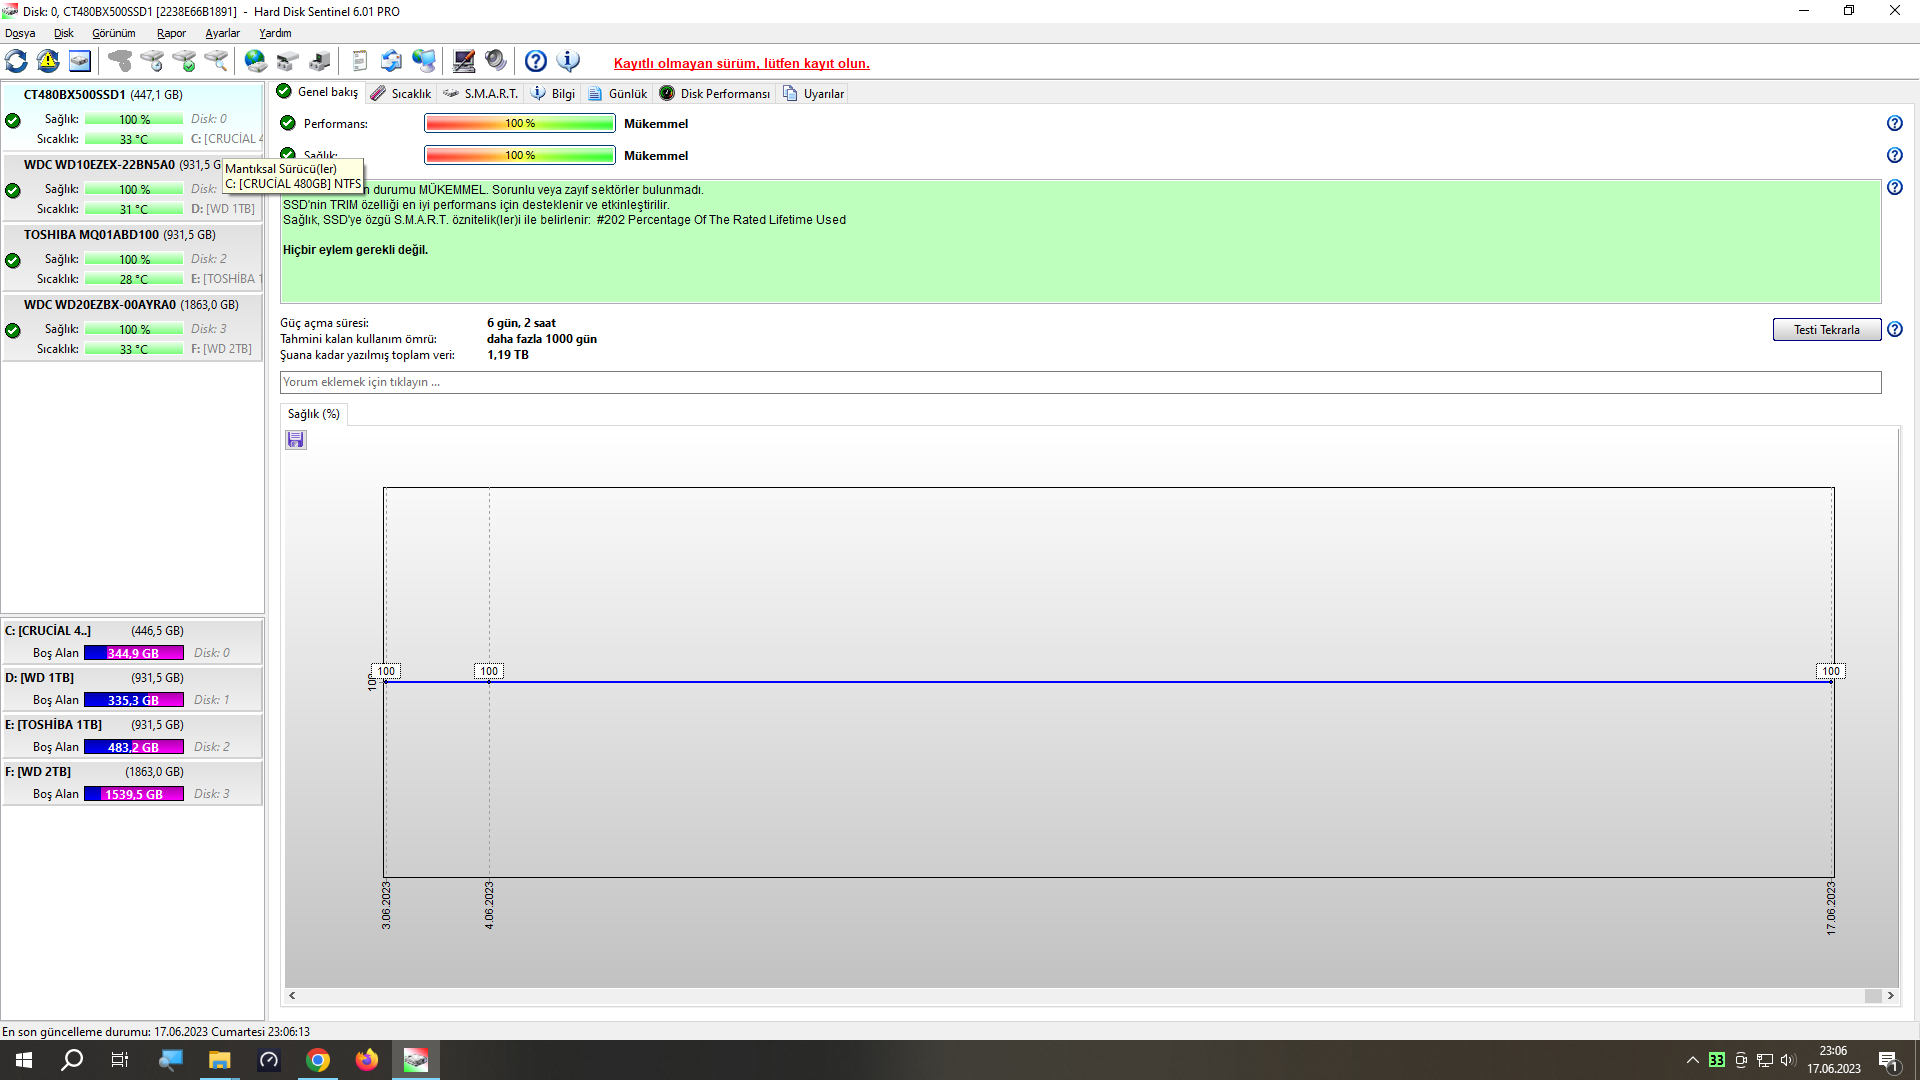Open the help icon beside Performans bar

pyautogui.click(x=1894, y=124)
